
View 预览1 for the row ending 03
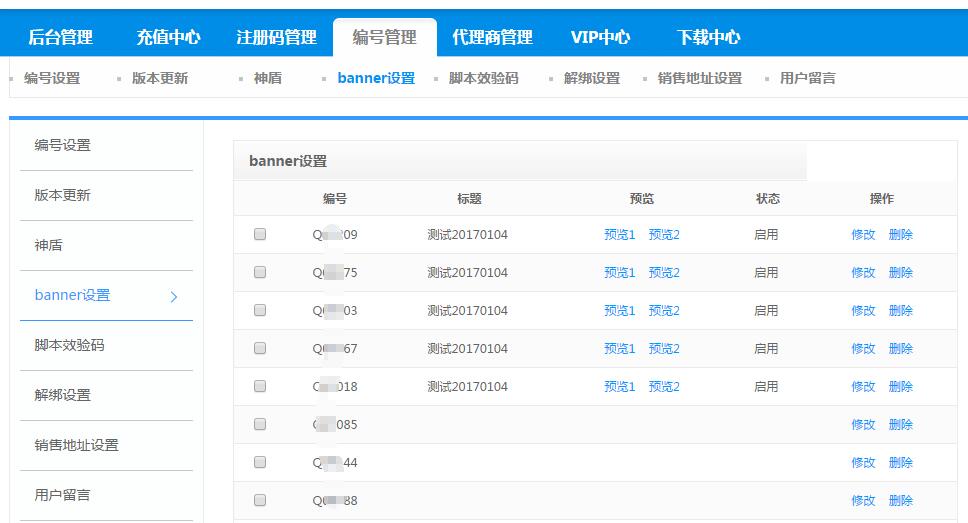pyautogui.click(x=619, y=311)
